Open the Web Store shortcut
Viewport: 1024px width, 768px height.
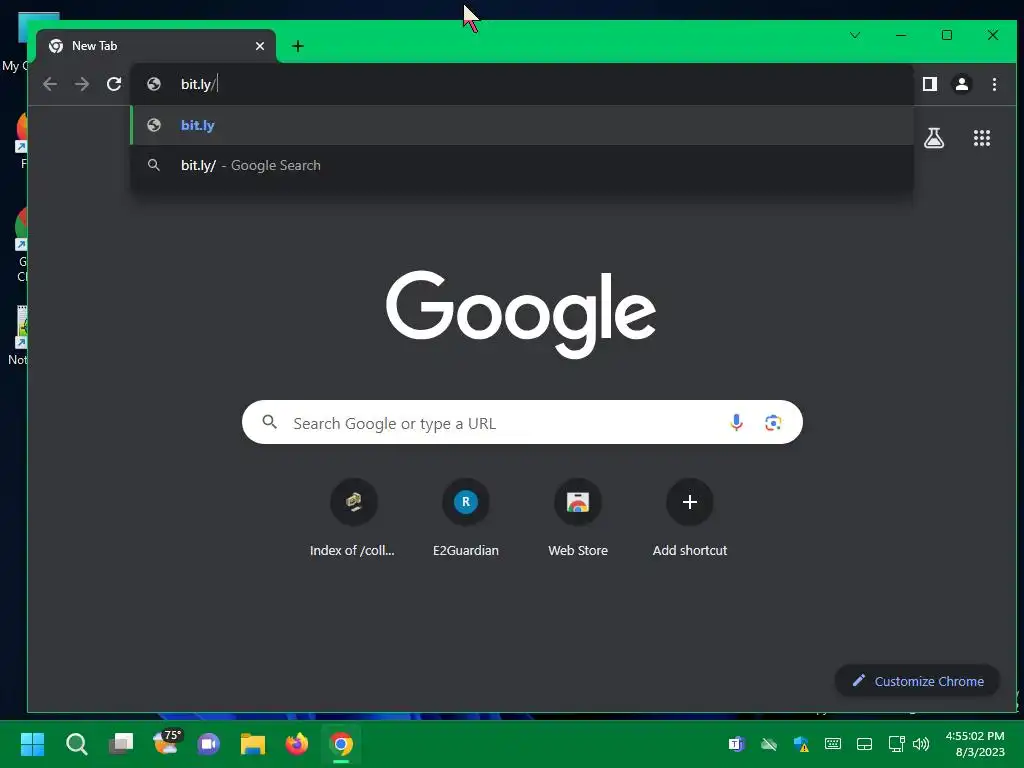point(578,518)
